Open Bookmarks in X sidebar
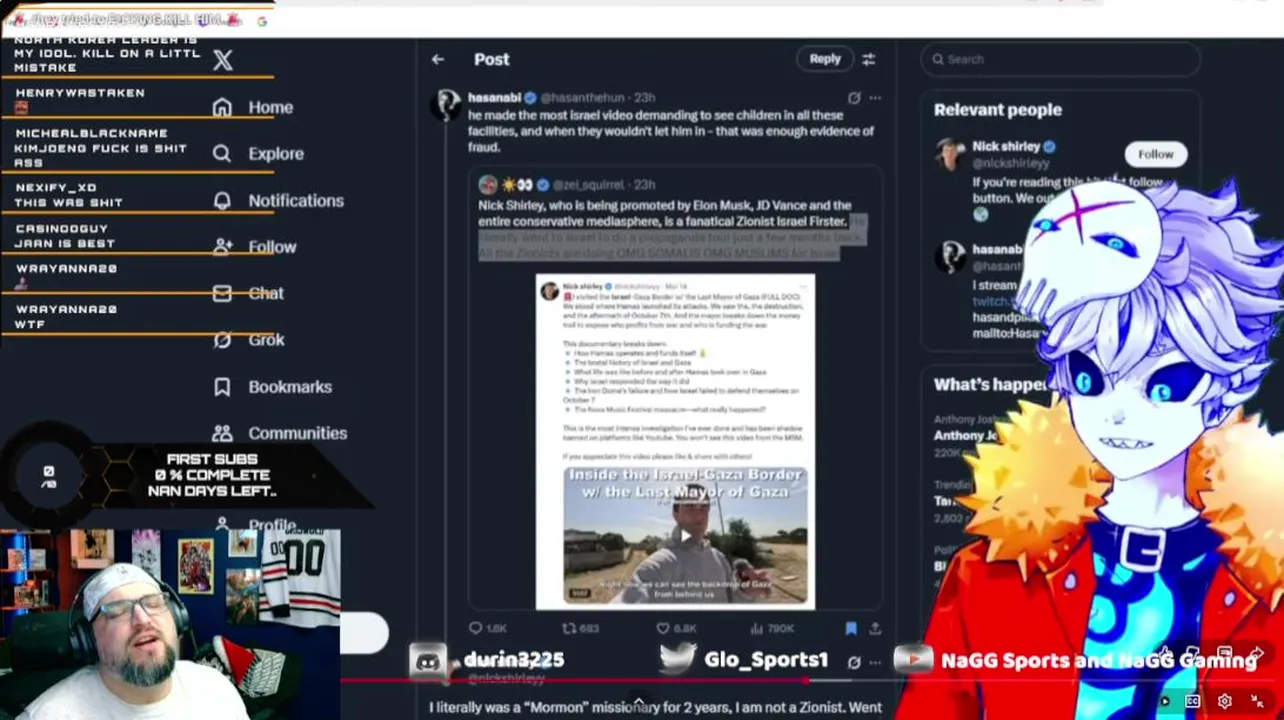The width and height of the screenshot is (1284, 720). click(290, 387)
